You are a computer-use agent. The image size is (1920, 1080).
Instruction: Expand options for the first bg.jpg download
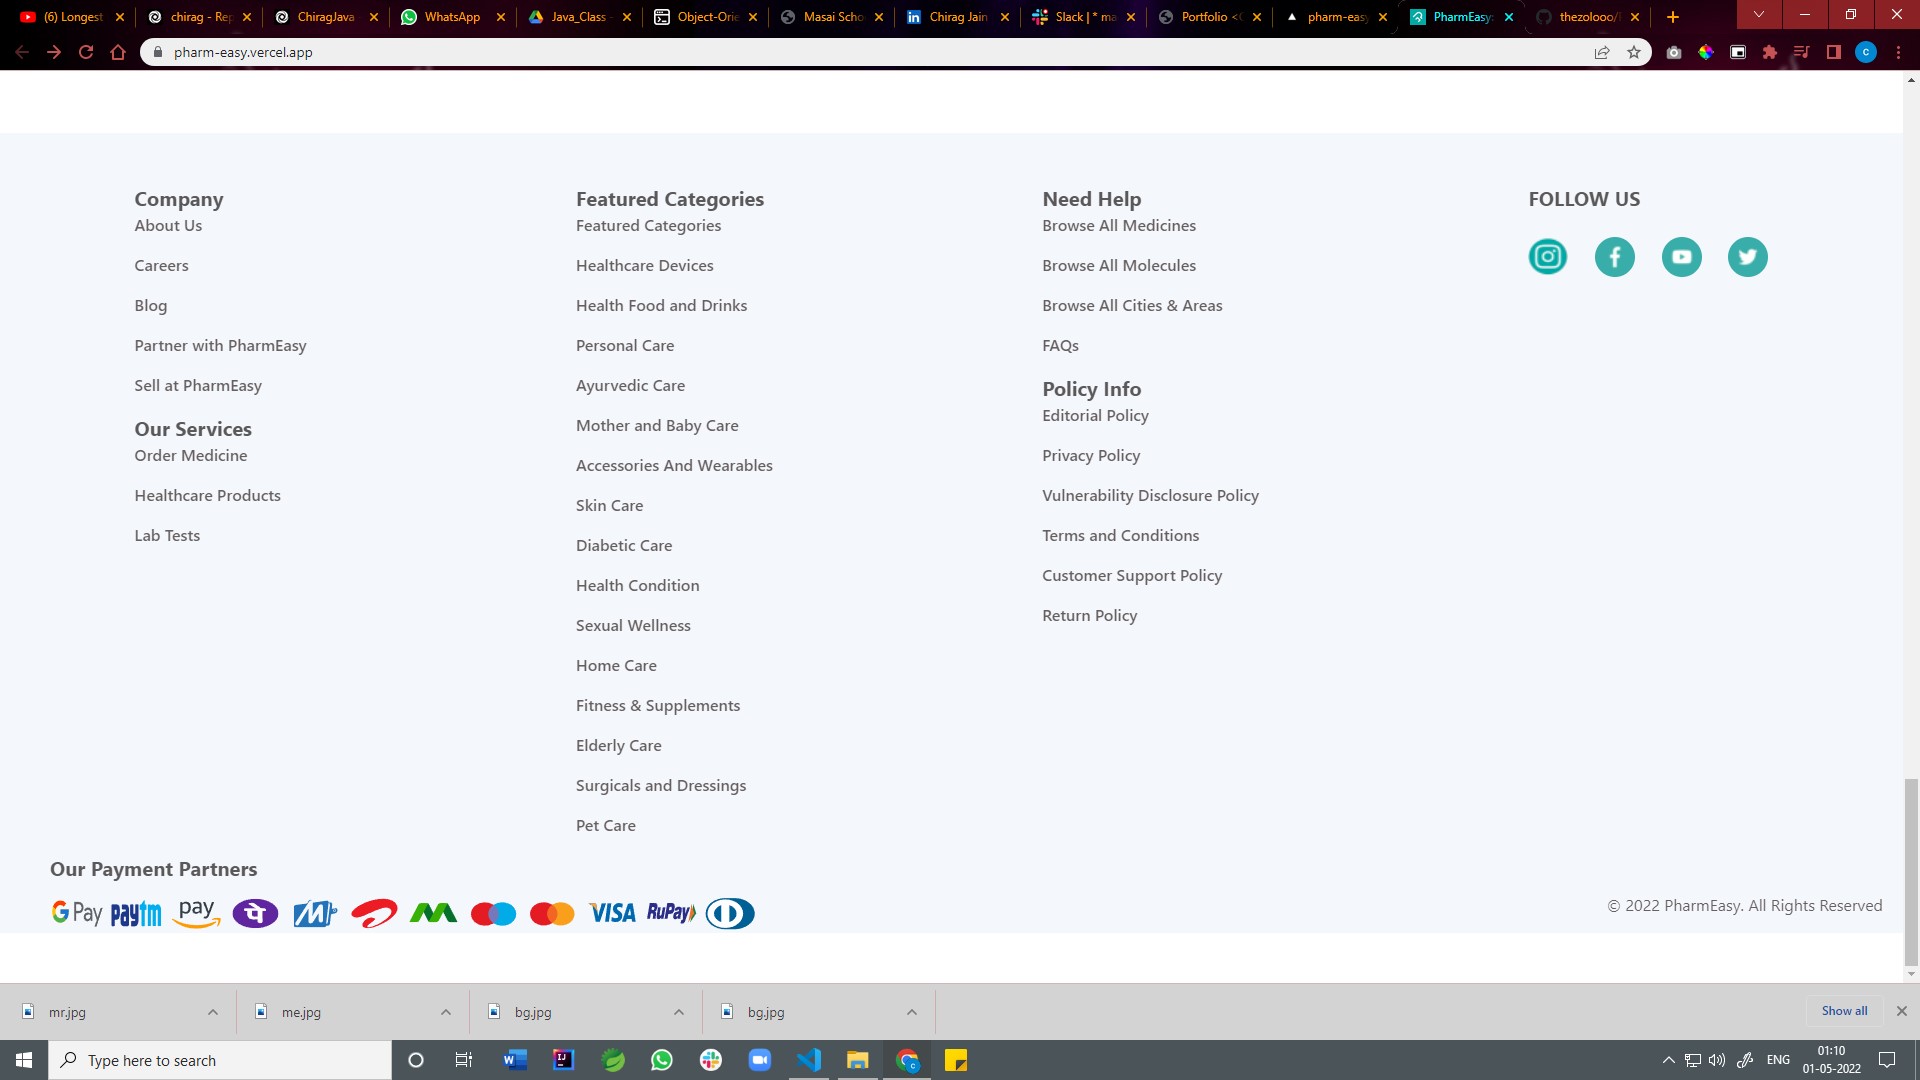pyautogui.click(x=679, y=1012)
